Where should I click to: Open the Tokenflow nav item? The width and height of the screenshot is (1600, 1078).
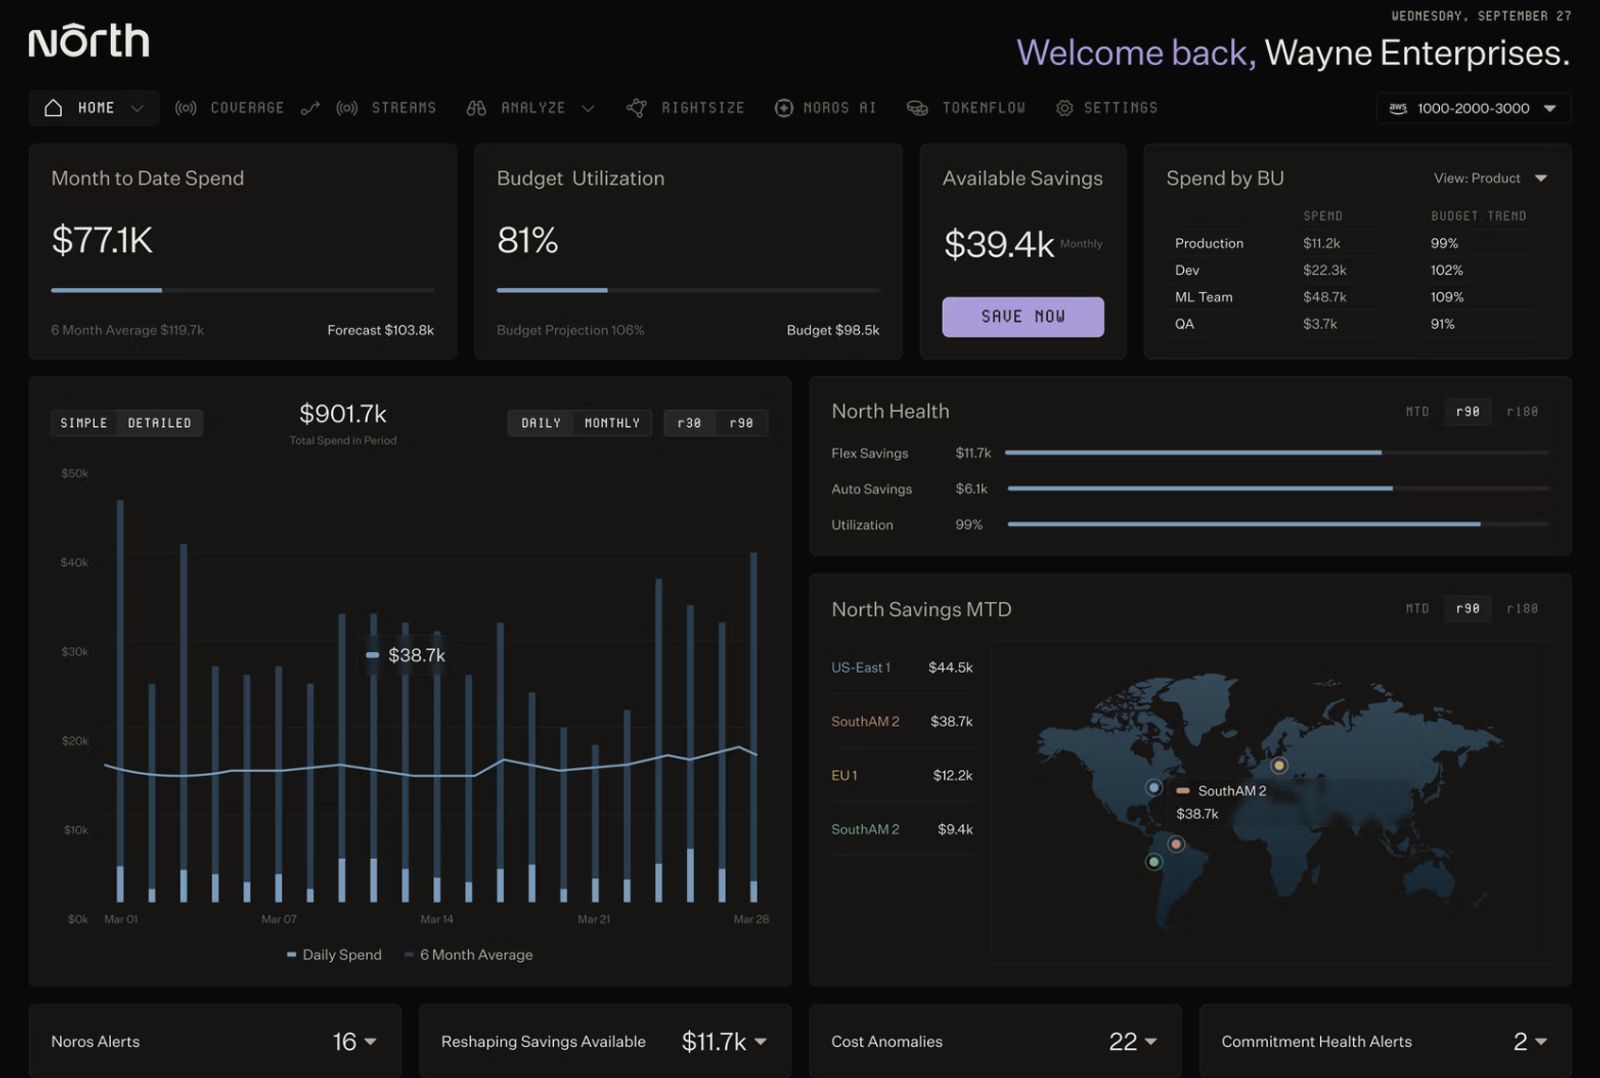tap(967, 108)
